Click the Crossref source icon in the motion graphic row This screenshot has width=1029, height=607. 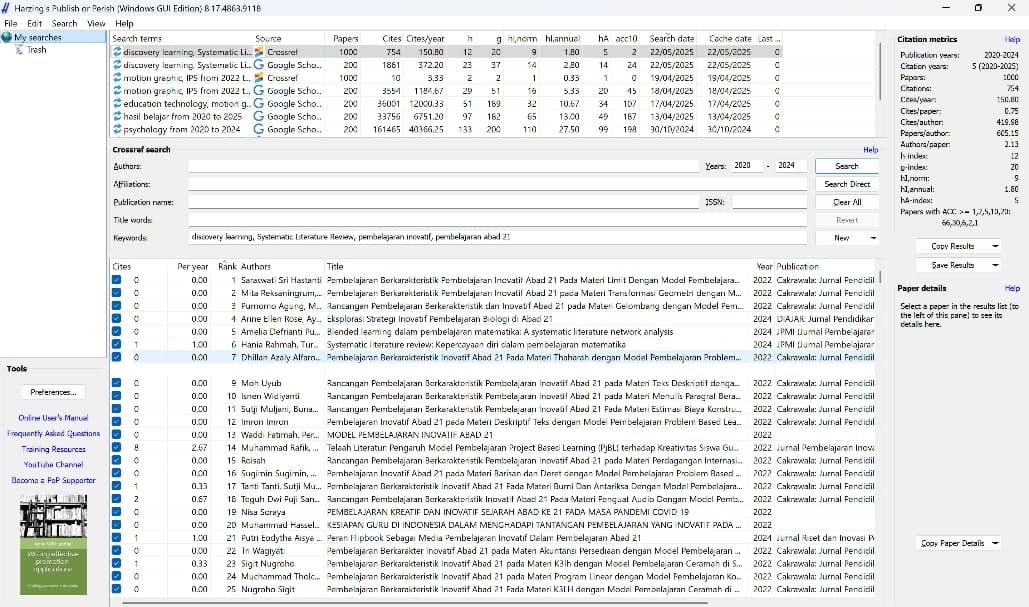pyautogui.click(x=259, y=77)
